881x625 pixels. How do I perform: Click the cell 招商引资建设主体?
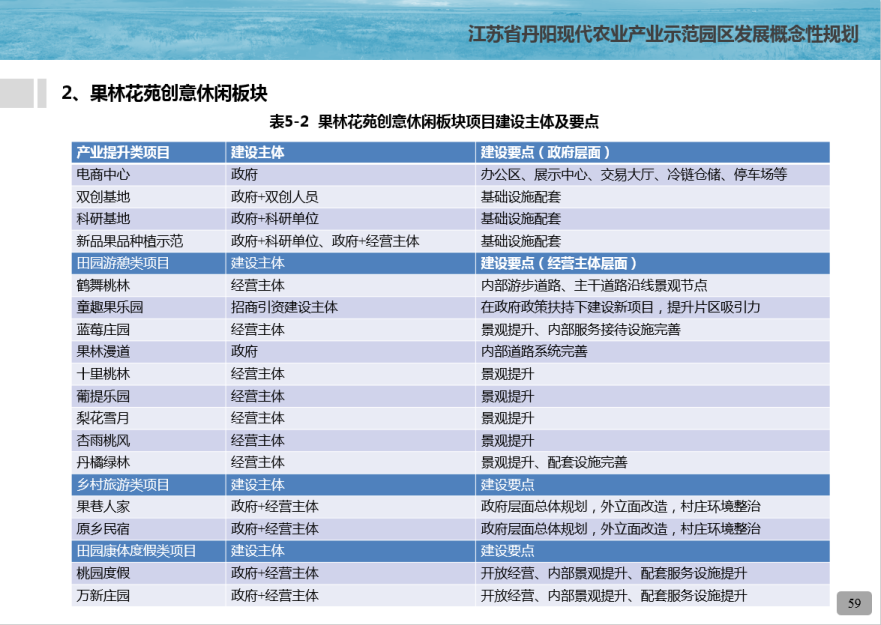point(351,307)
